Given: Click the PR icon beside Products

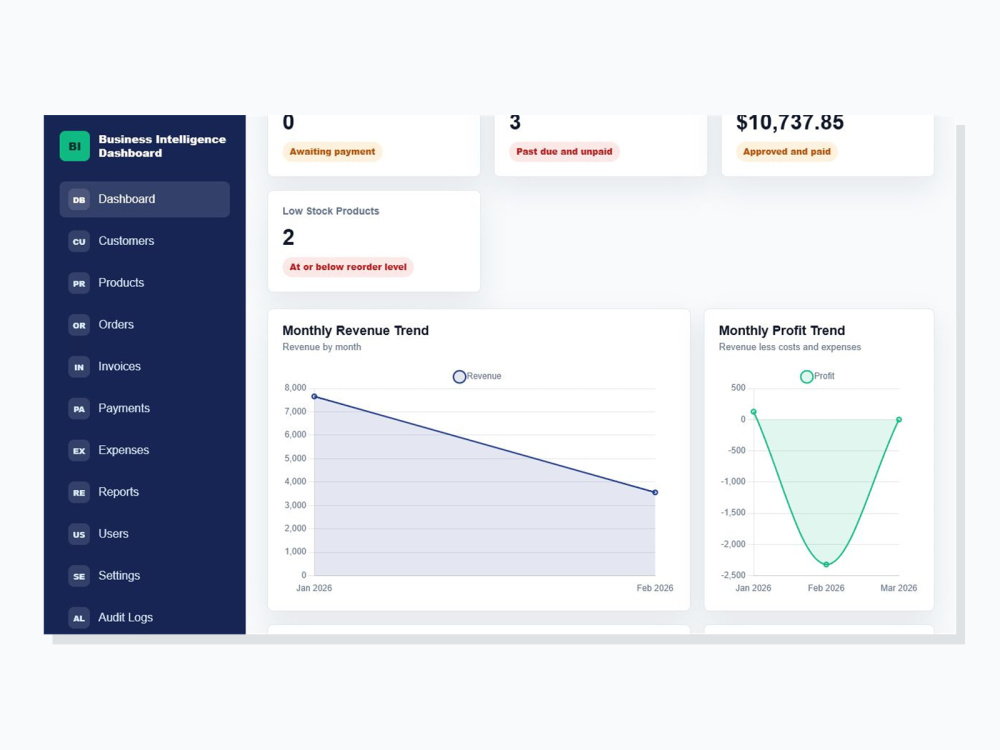Looking at the screenshot, I should point(79,283).
